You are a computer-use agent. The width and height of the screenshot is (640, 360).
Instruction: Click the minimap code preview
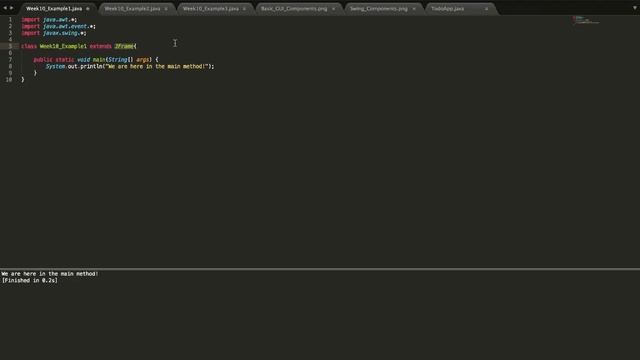(586, 20)
